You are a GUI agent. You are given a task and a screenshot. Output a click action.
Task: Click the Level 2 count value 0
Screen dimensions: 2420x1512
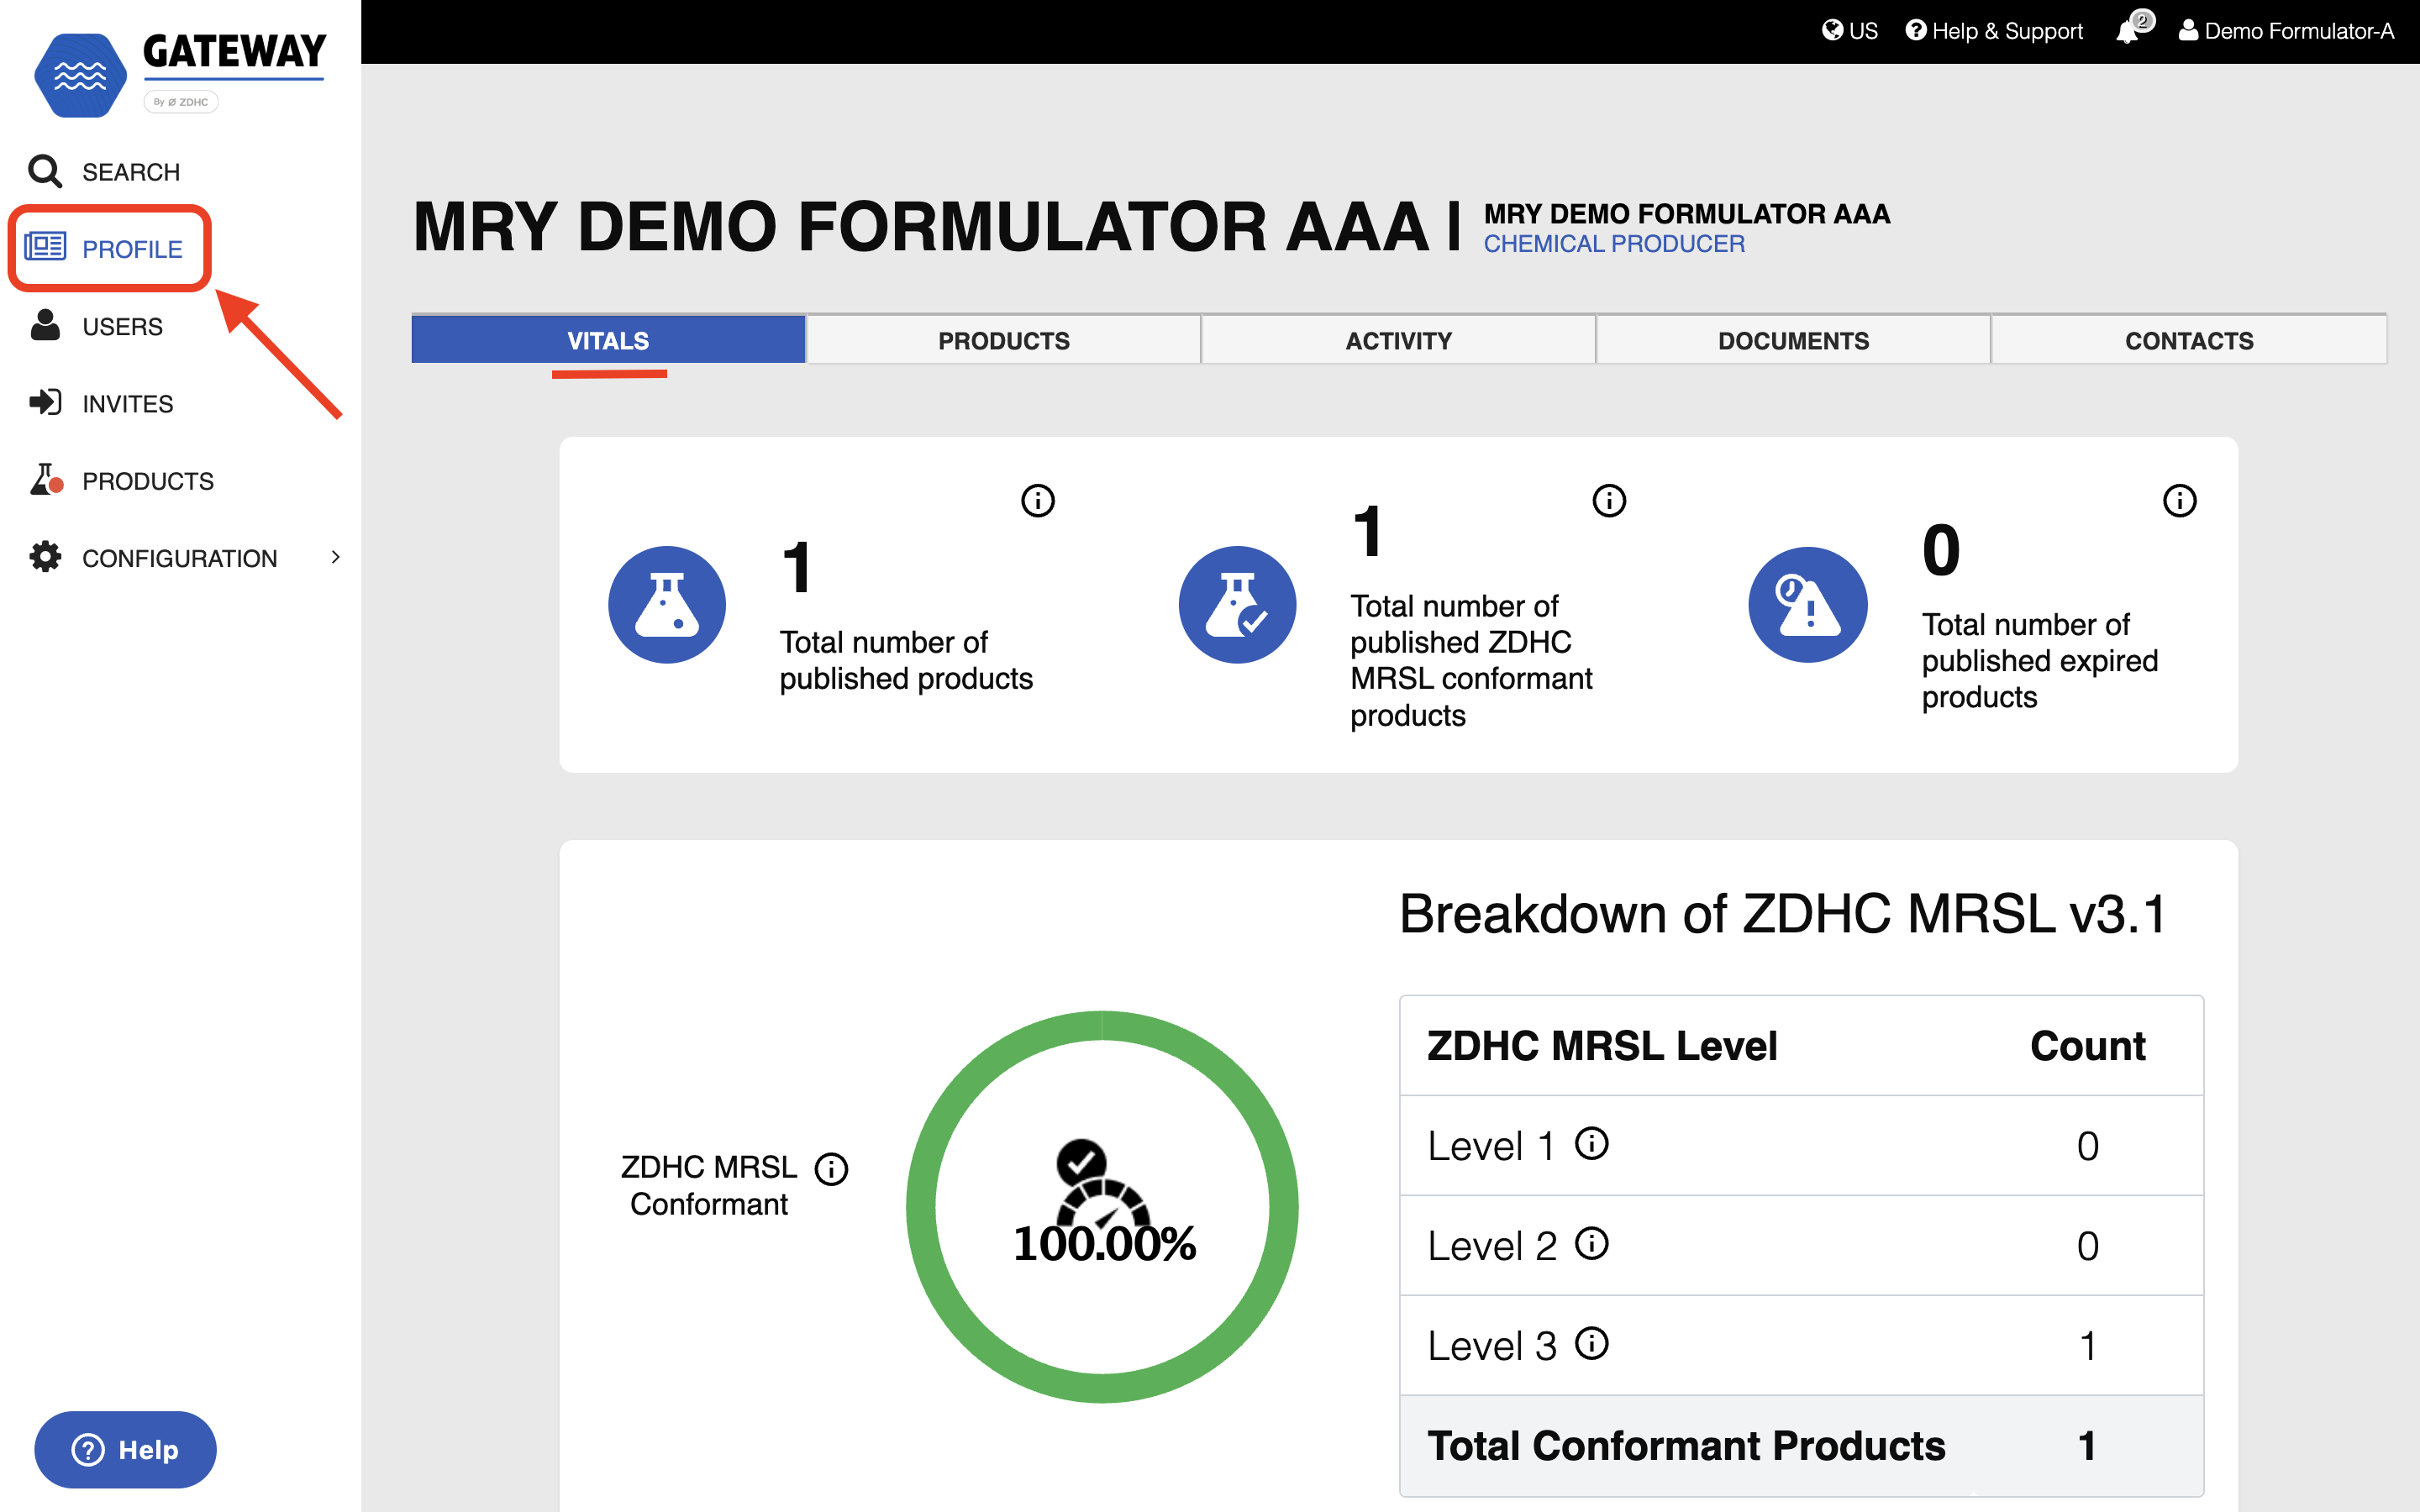2087,1246
